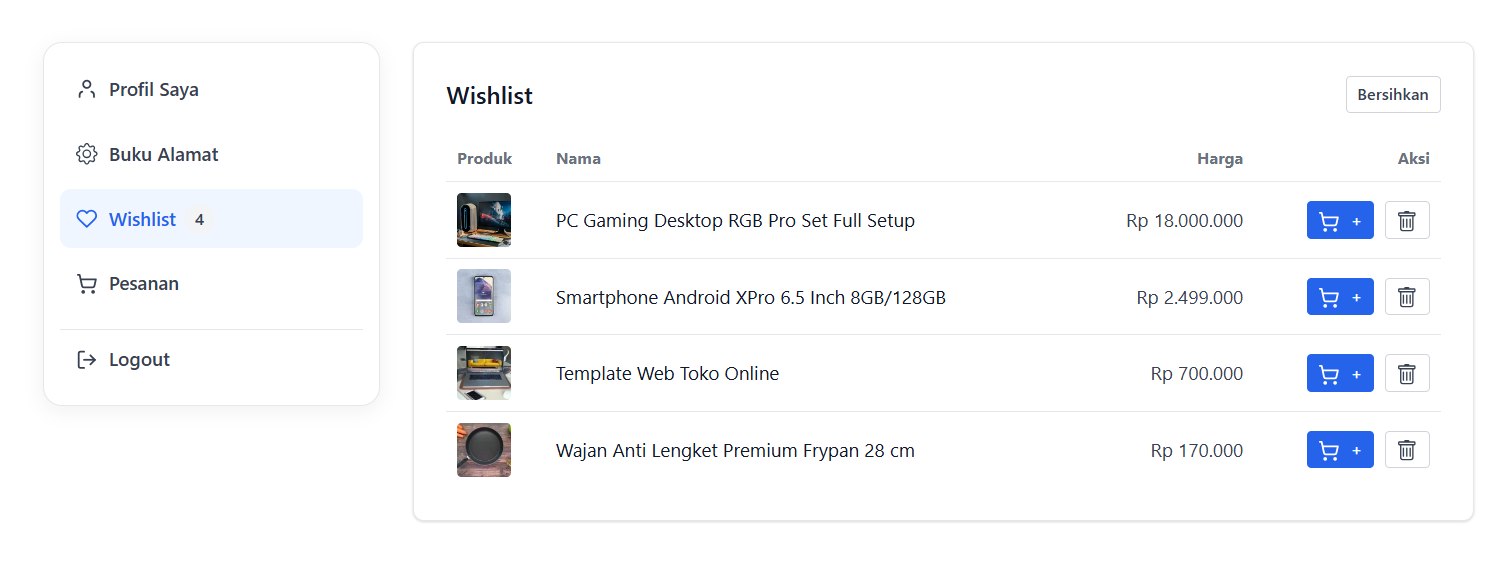Open the PC Gaming Desktop product thumbnail
The height and width of the screenshot is (572, 1511).
click(x=484, y=220)
